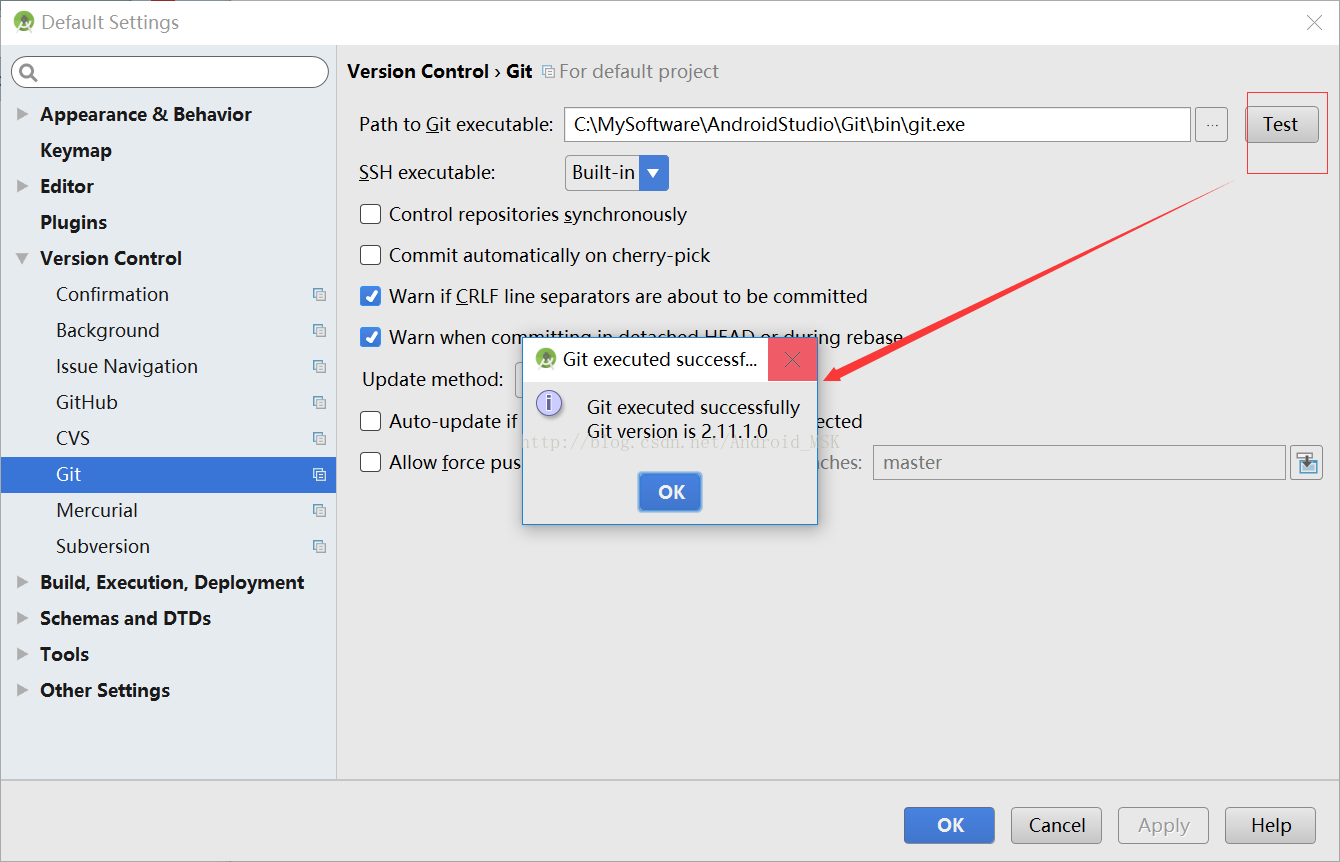Expand Build, Execution, Deployment section
1340x862 pixels.
tap(22, 582)
